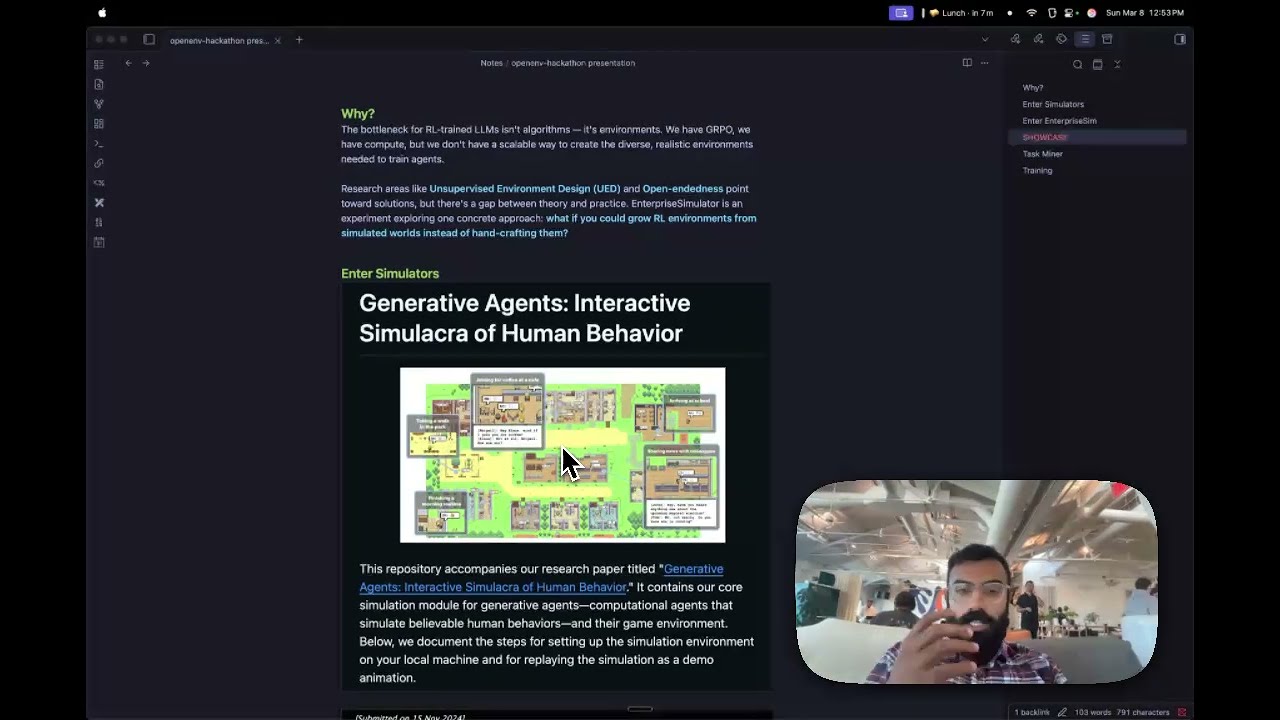The width and height of the screenshot is (1280, 720).
Task: Click the purple screen-sharing menu bar icon
Action: pos(901,13)
